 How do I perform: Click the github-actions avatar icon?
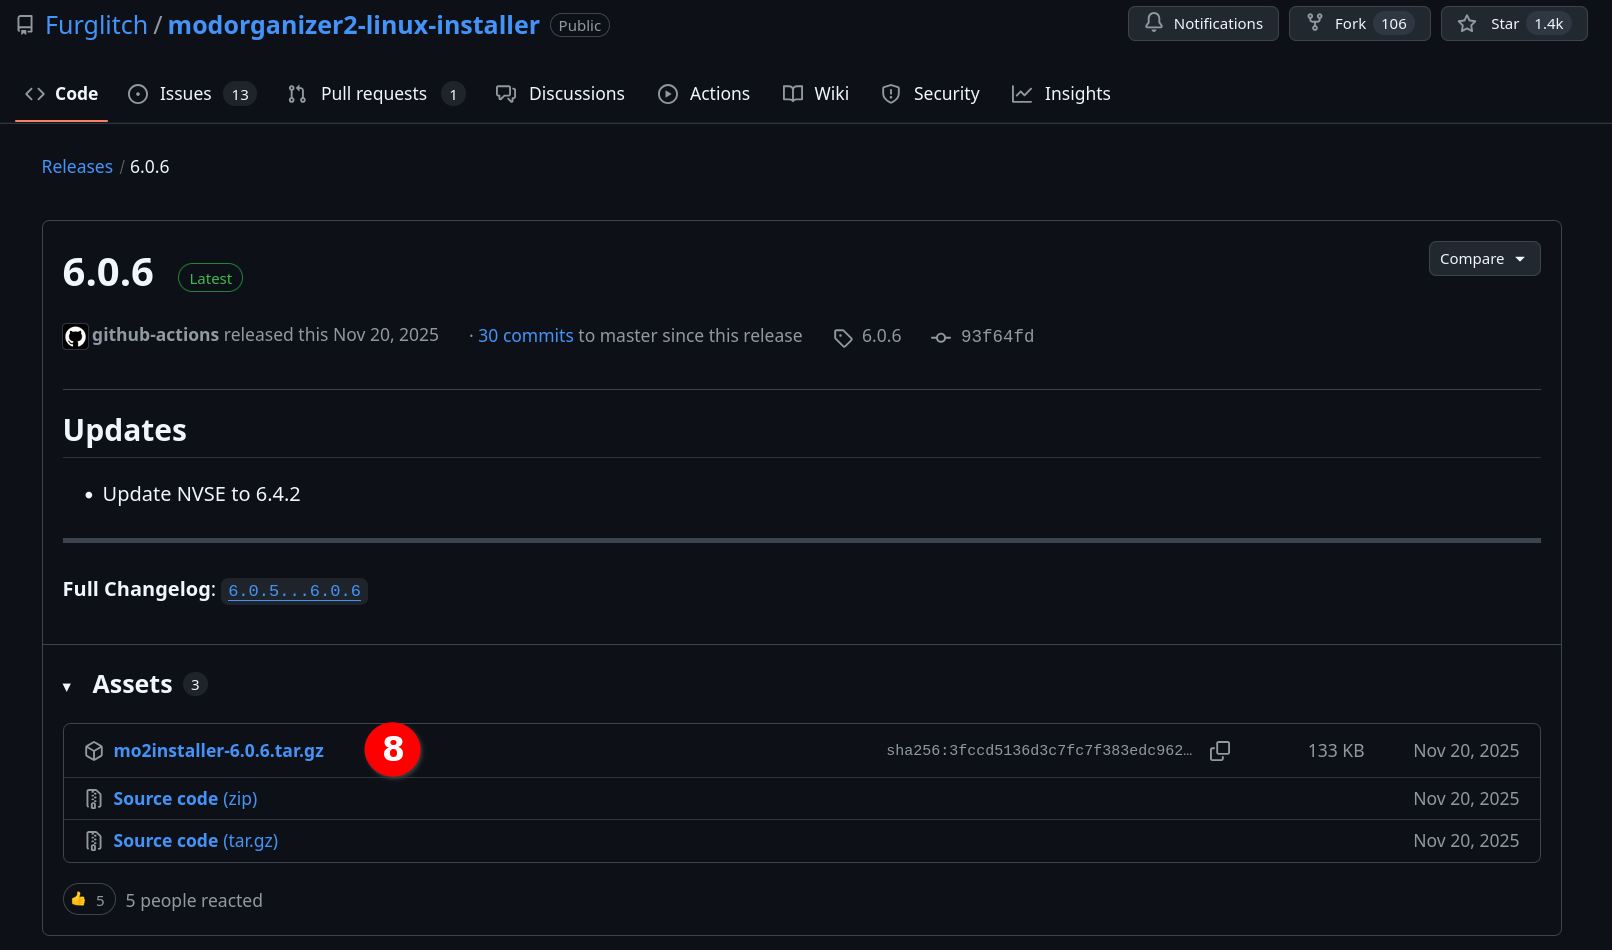tap(75, 336)
